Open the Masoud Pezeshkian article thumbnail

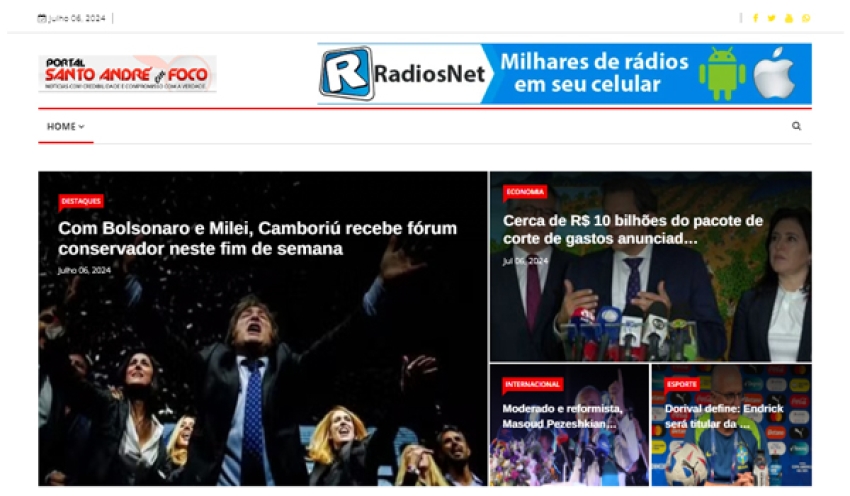(569, 425)
